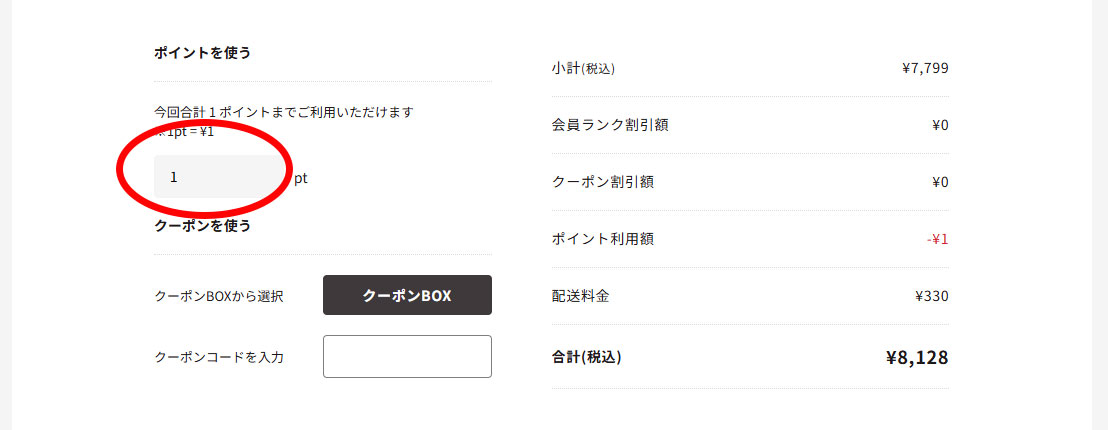Click the 配送料金 label

pos(580,296)
